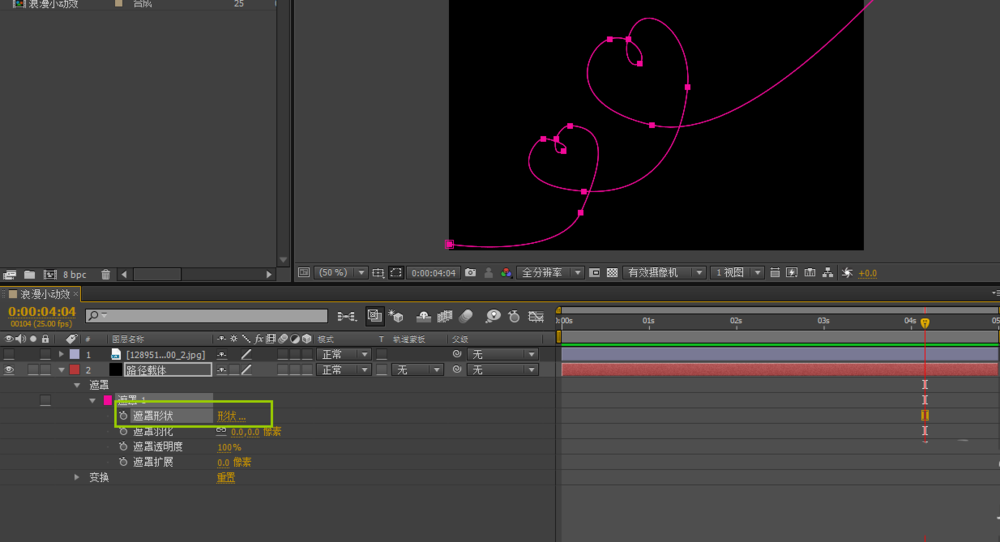Open the 全分辨率 resolution dropdown
Image resolution: width=1000 pixels, height=542 pixels.
click(x=550, y=272)
